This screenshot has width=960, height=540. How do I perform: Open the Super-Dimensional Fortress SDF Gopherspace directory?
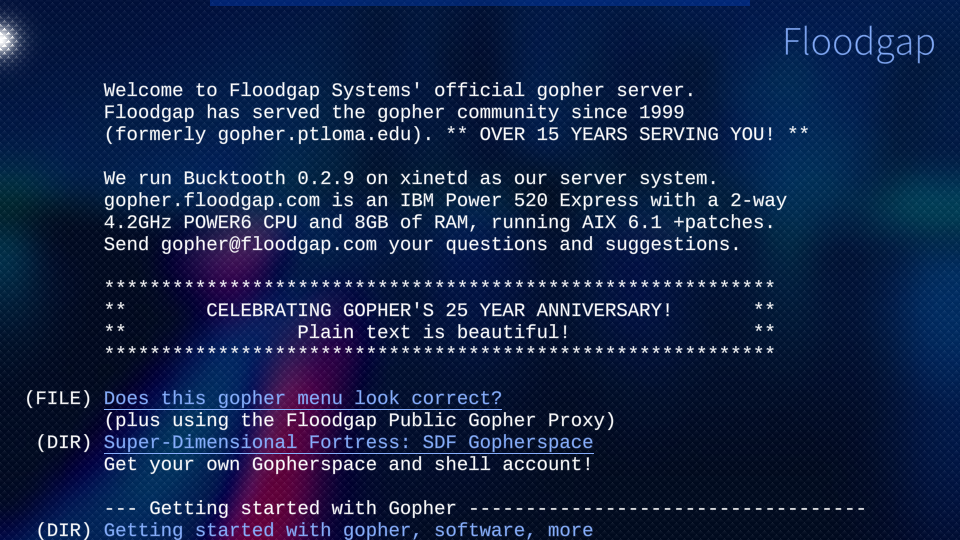[x=348, y=442]
